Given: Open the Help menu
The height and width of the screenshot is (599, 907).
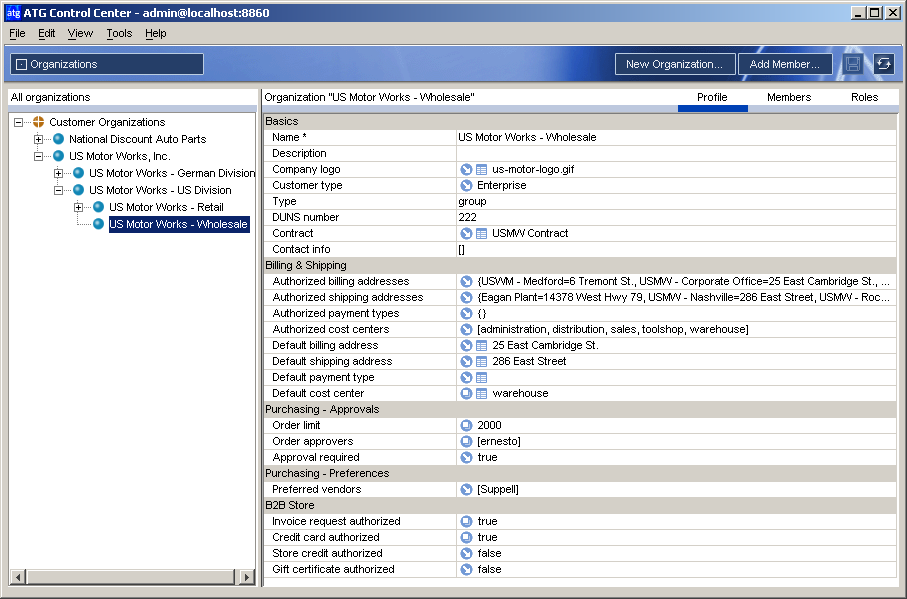Looking at the screenshot, I should (156, 34).
